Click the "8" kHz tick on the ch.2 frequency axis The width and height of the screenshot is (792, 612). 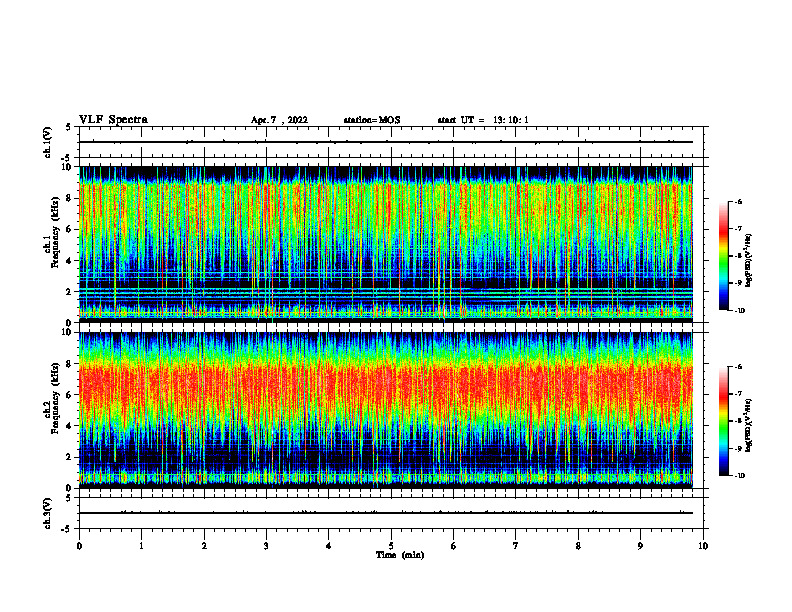[70, 364]
